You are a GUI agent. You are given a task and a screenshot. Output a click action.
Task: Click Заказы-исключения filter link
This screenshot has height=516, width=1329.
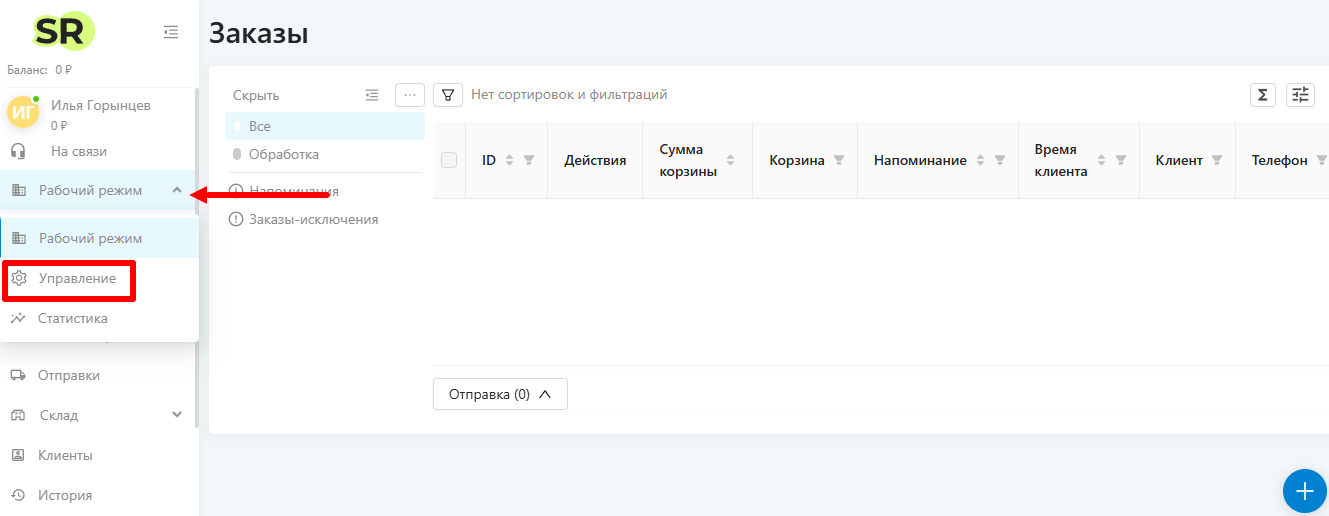pyautogui.click(x=313, y=219)
